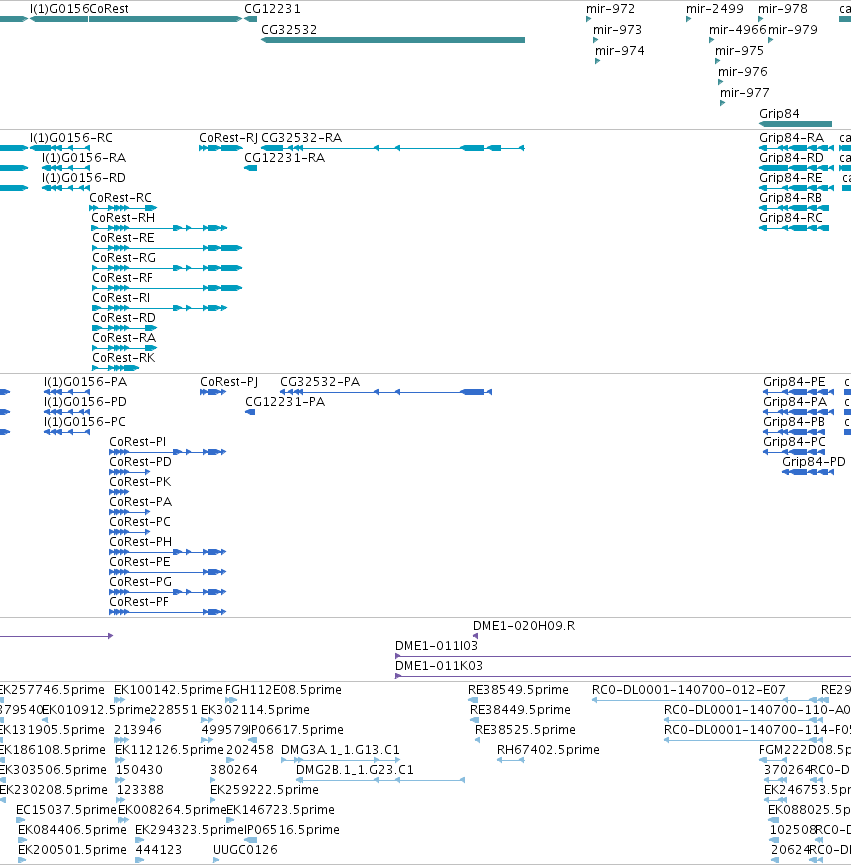Click the Grip84-RA transcript
Screen dimensions: 851x865
pos(796,148)
